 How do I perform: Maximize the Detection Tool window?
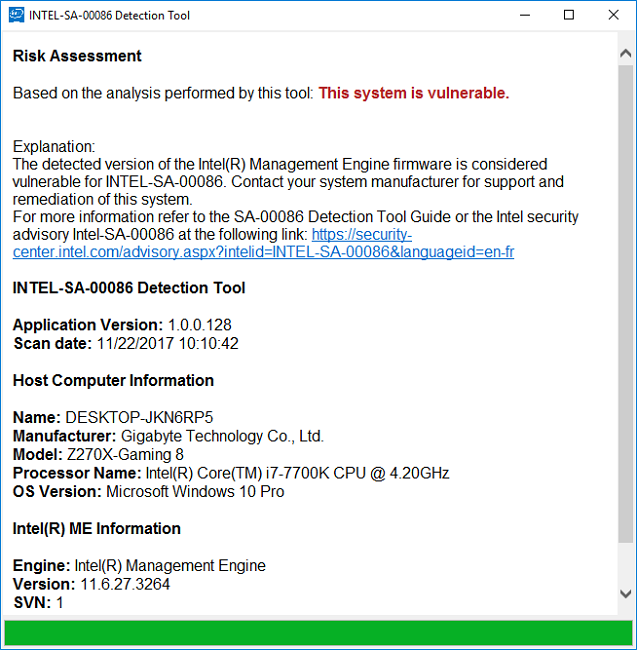[569, 15]
